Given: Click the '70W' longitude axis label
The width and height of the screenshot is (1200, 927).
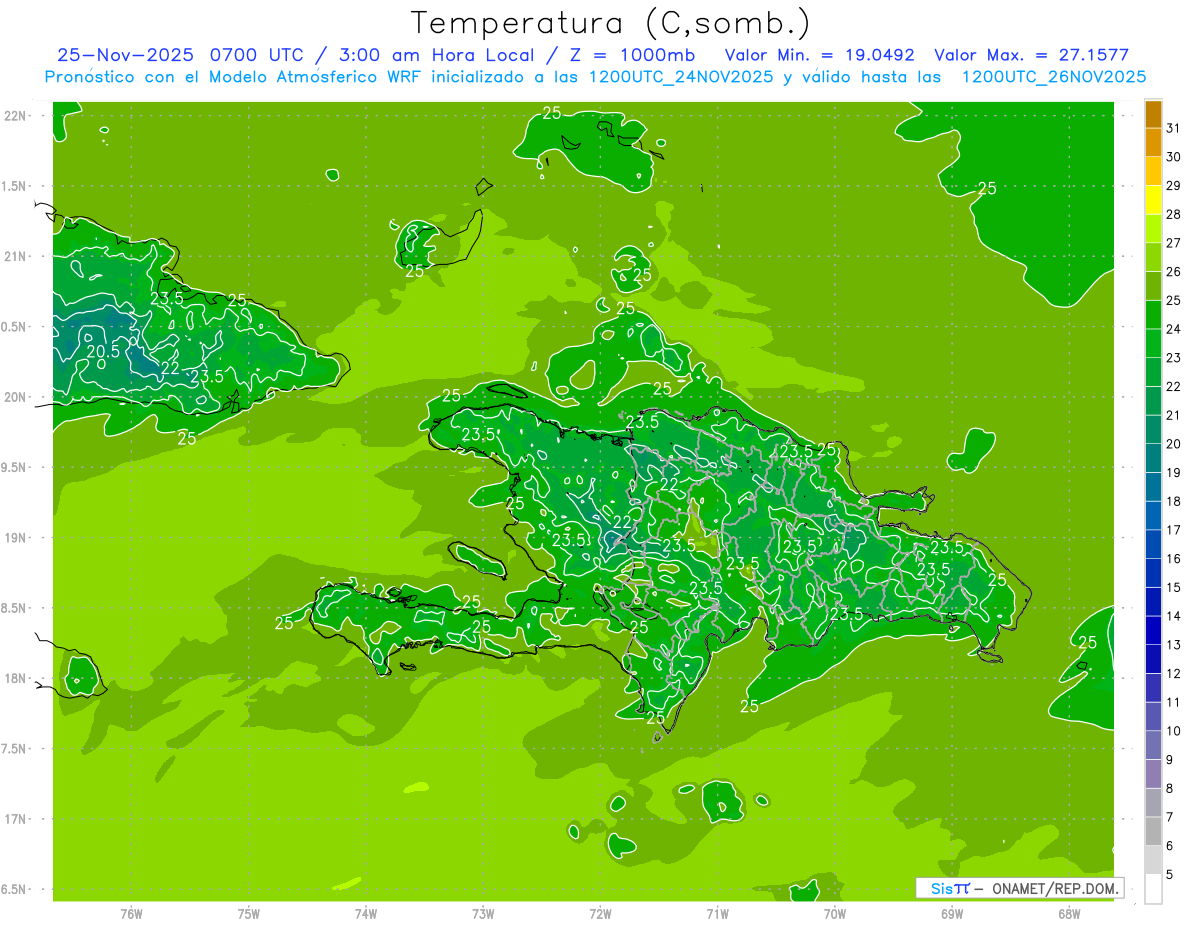Looking at the screenshot, I should [x=835, y=913].
